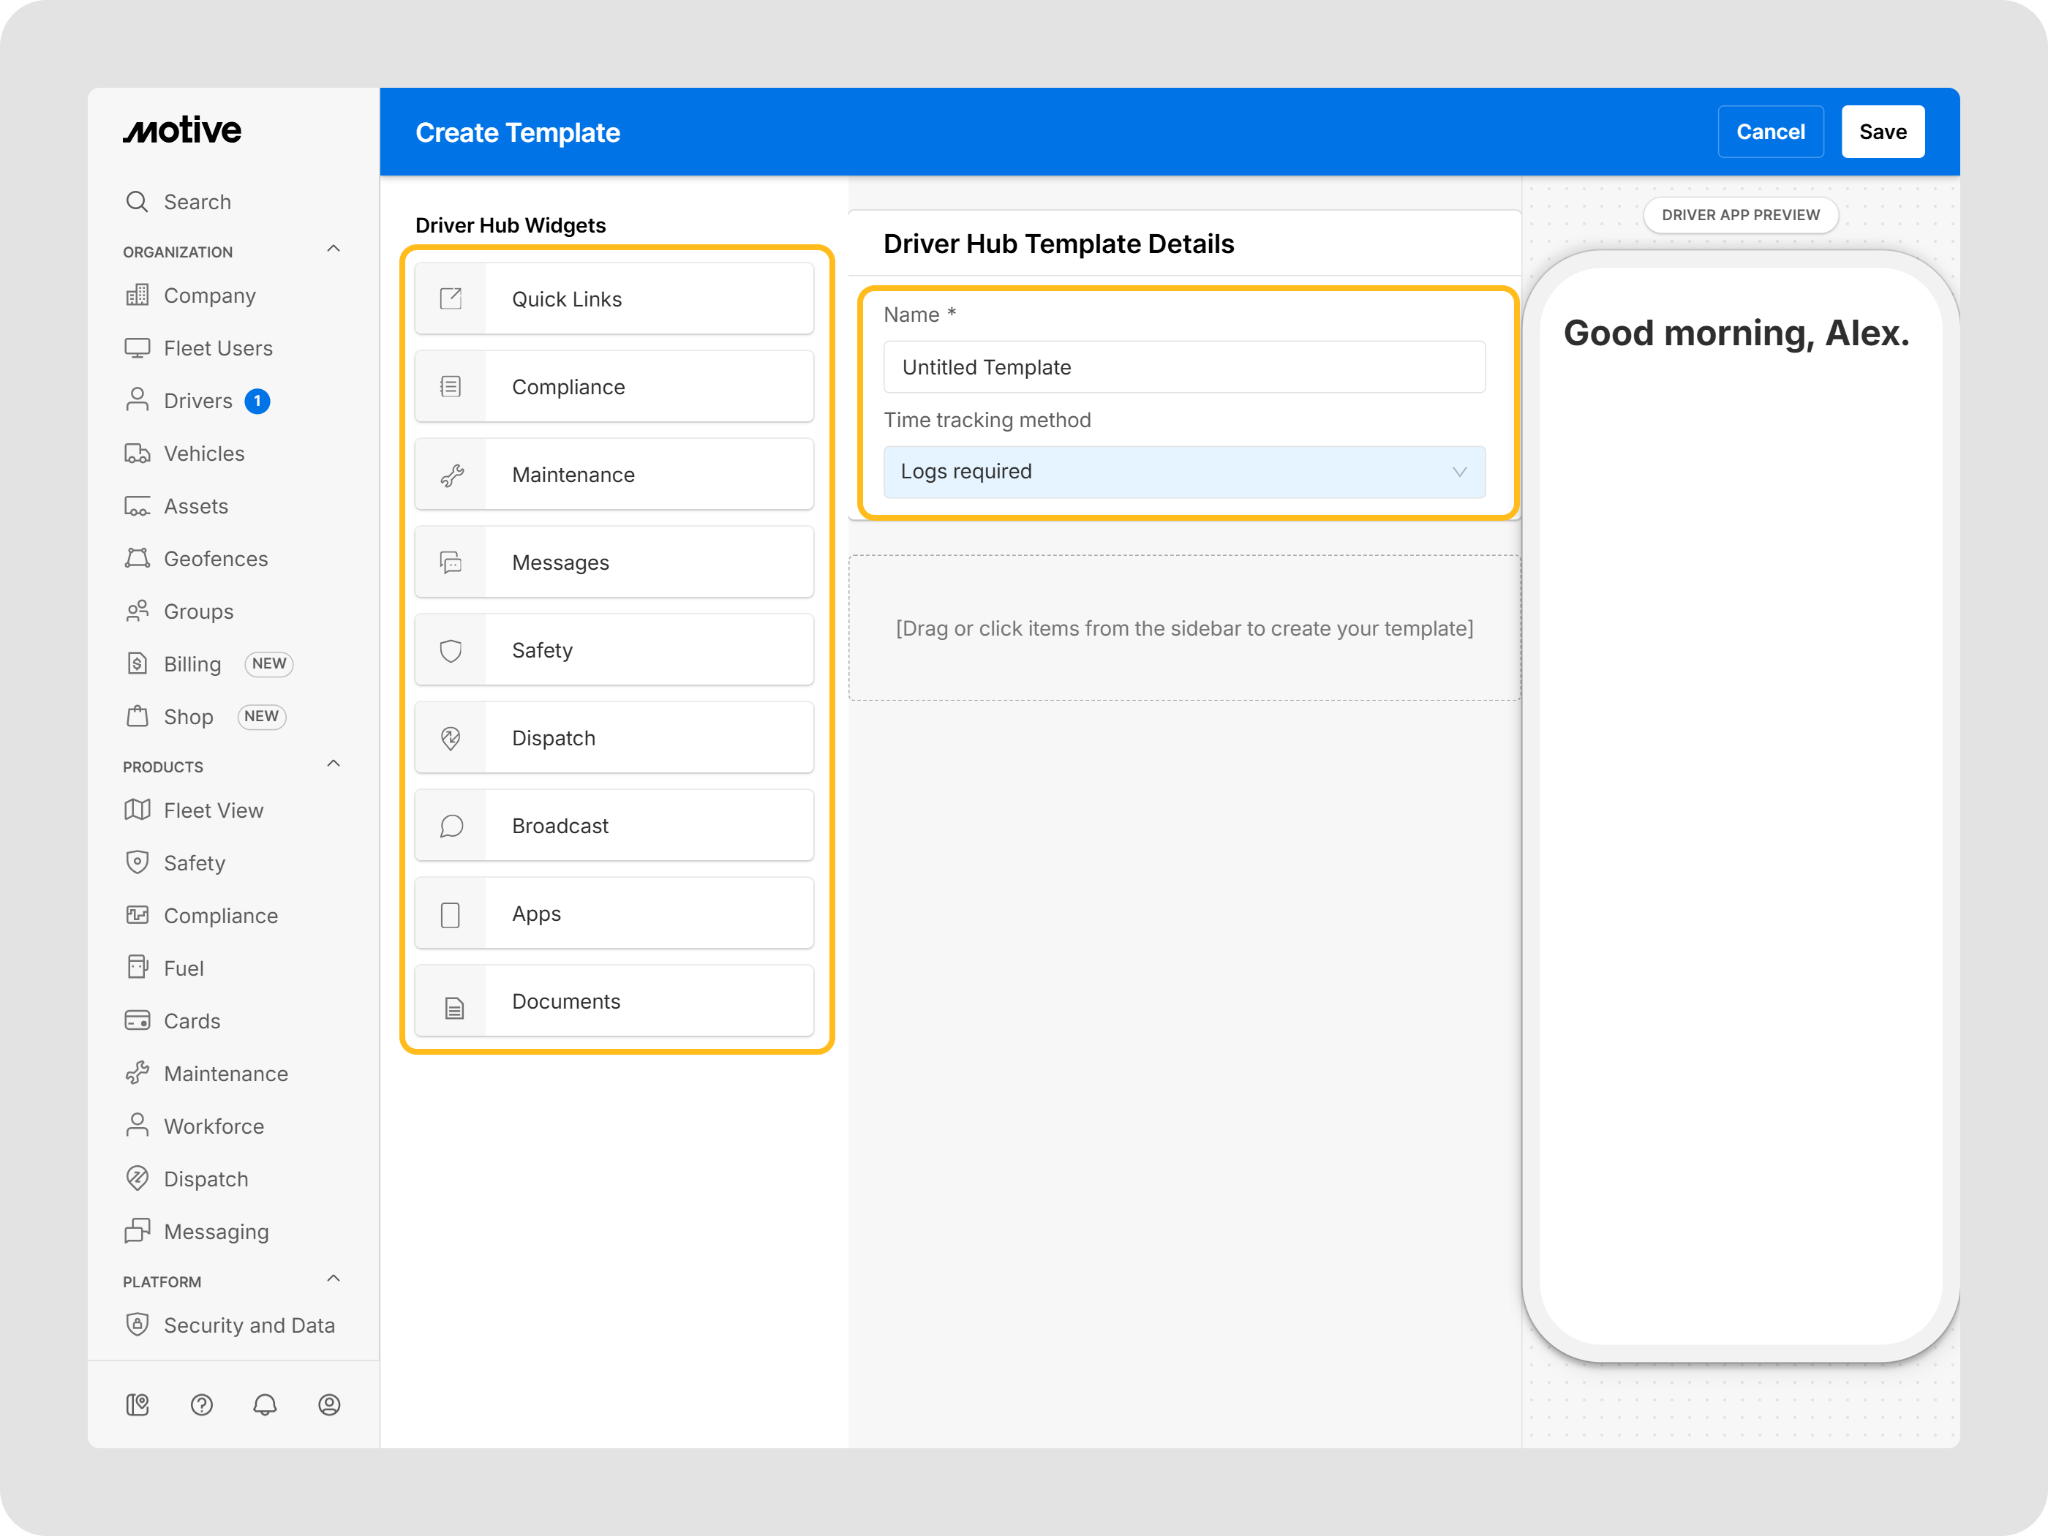Click the Motive logo
2048x1536 pixels.
point(182,131)
